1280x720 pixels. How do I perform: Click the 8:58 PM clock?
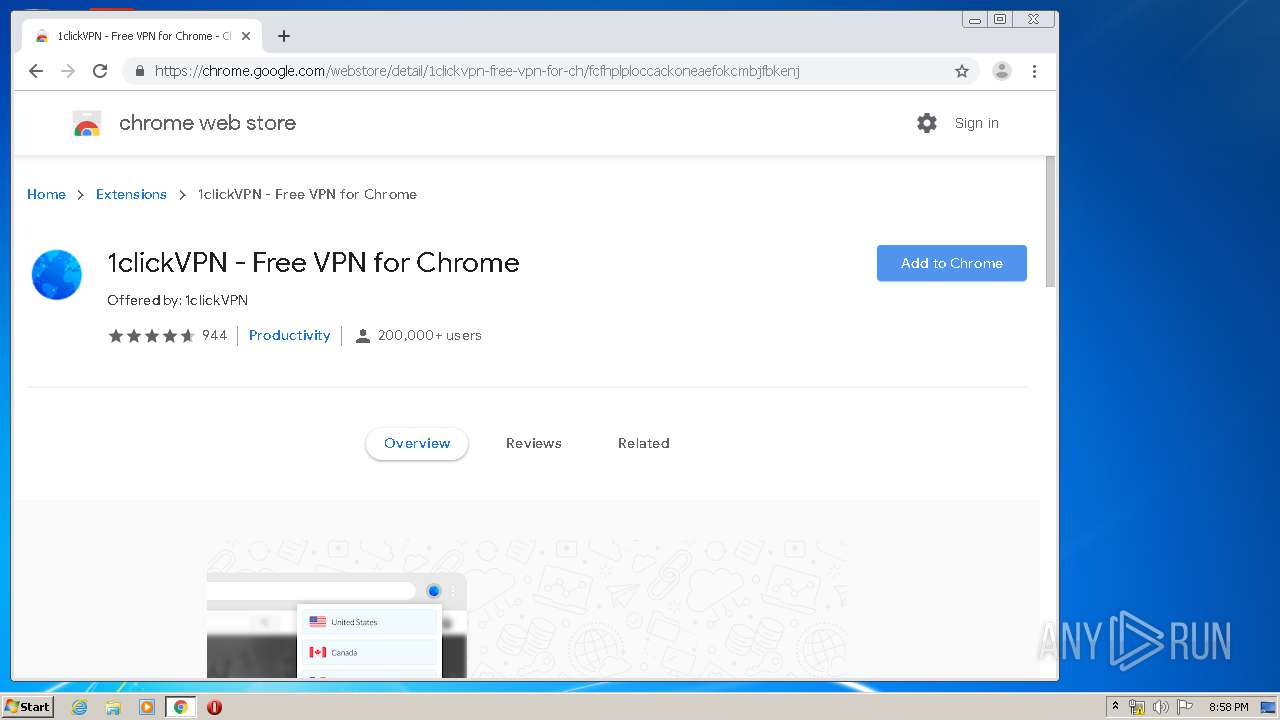1228,707
